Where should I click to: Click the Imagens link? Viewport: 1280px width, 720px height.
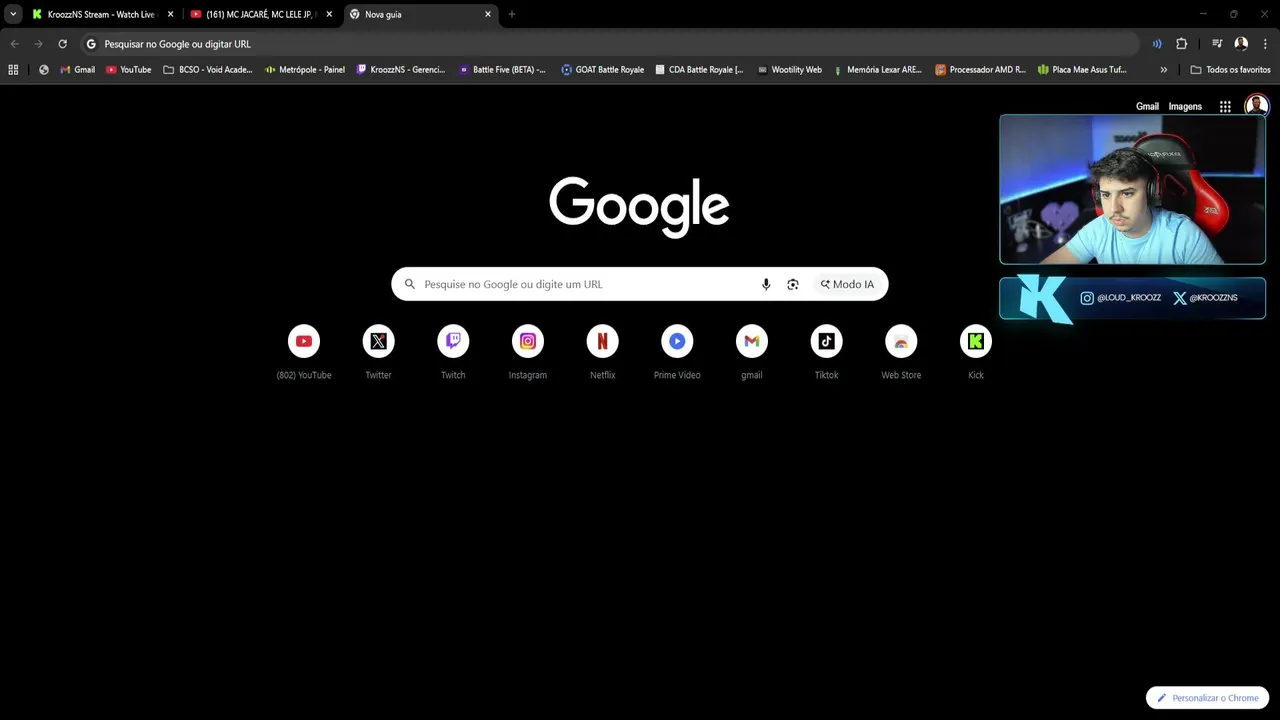pos(1185,106)
